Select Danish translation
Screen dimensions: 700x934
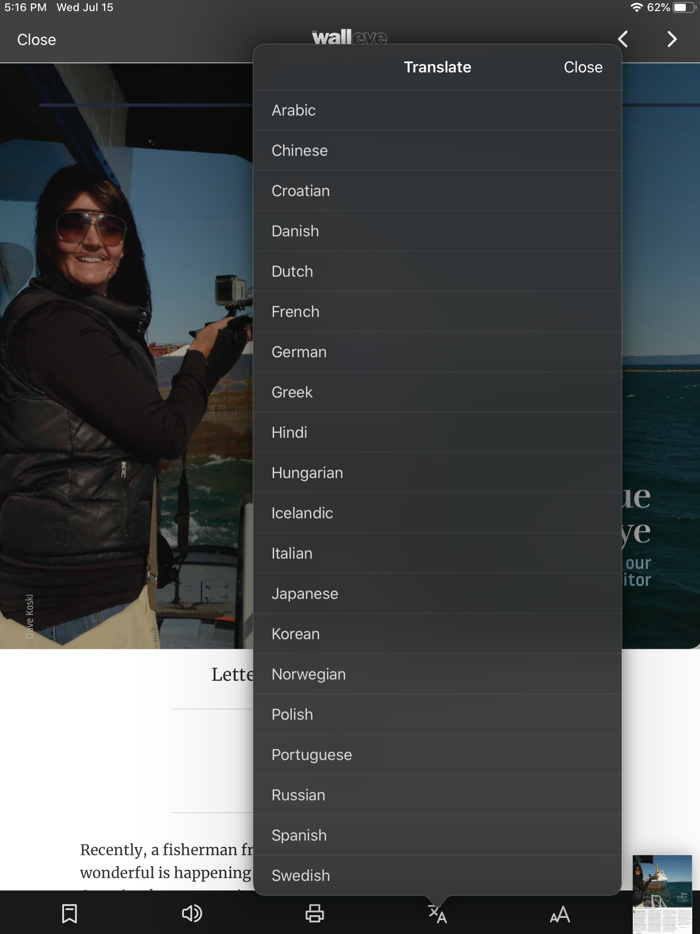(437, 231)
